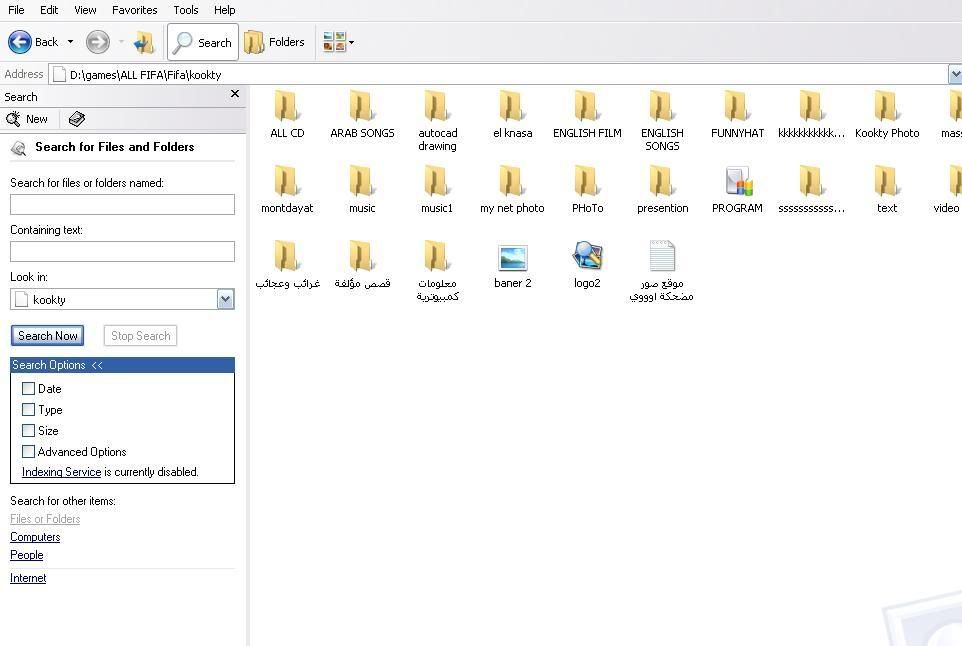Viewport: 962px width, 646px height.
Task: Focus the files or folders named field
Action: click(x=122, y=204)
